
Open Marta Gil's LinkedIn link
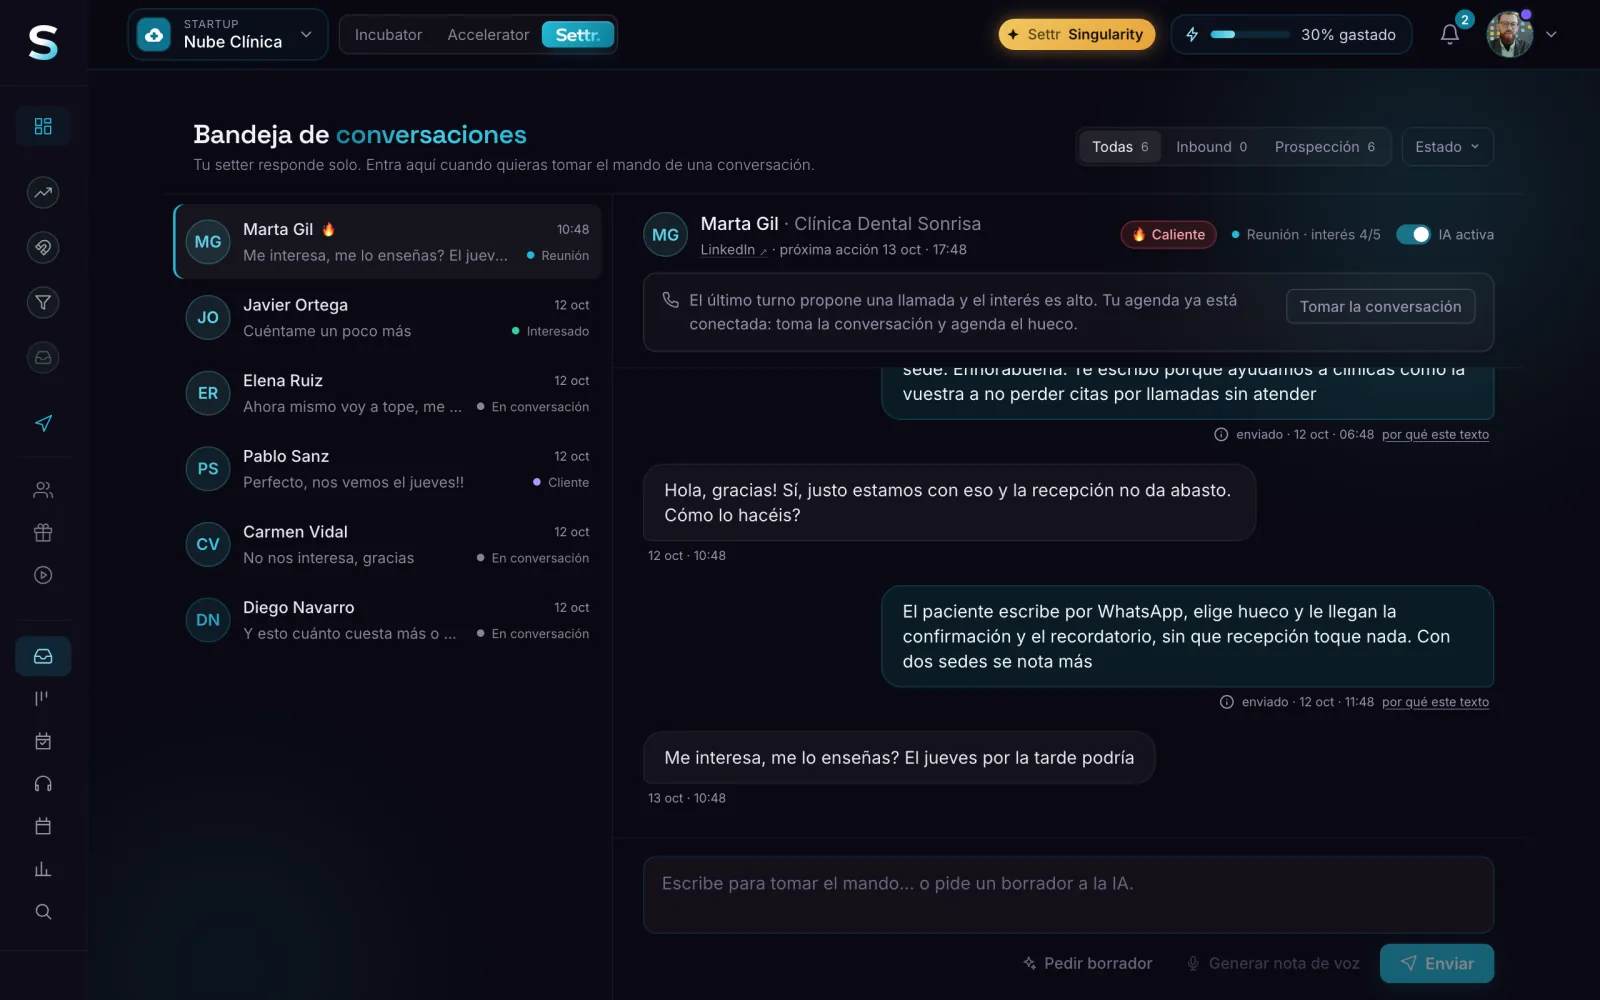(x=733, y=250)
